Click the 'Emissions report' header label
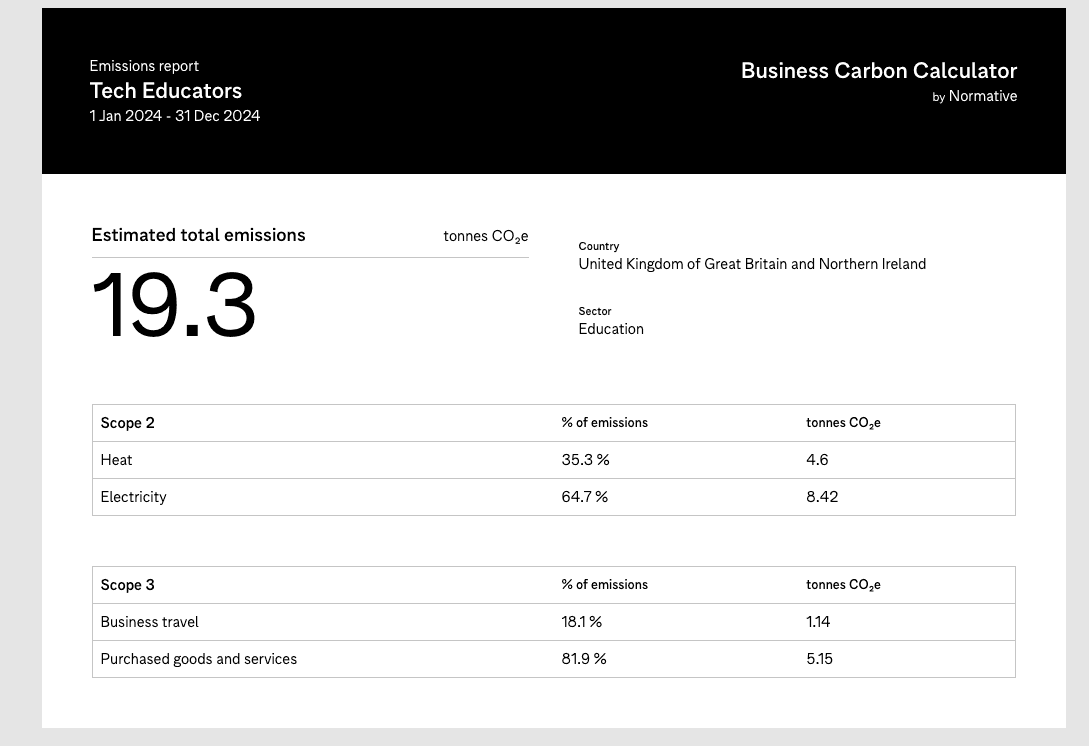The width and height of the screenshot is (1089, 746). click(144, 66)
